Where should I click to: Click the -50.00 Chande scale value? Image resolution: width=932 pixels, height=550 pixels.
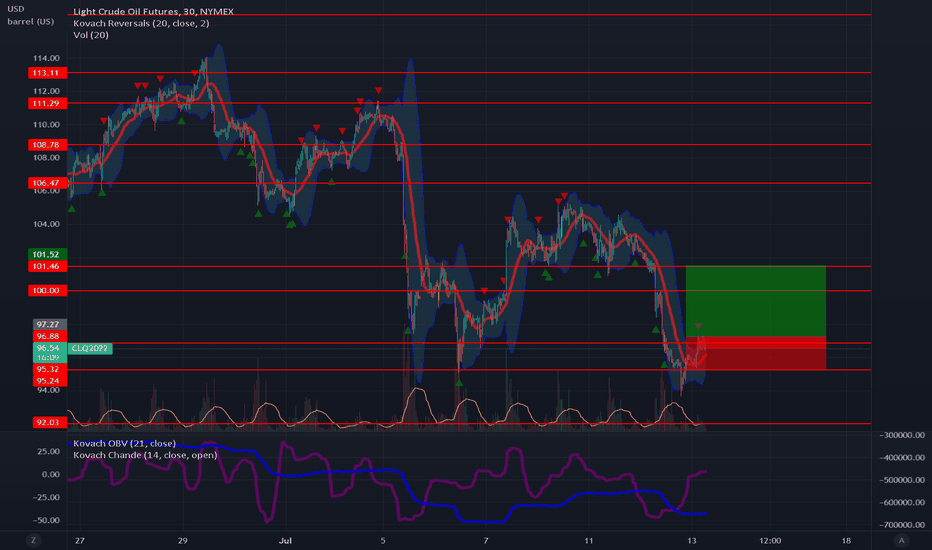pos(46,520)
